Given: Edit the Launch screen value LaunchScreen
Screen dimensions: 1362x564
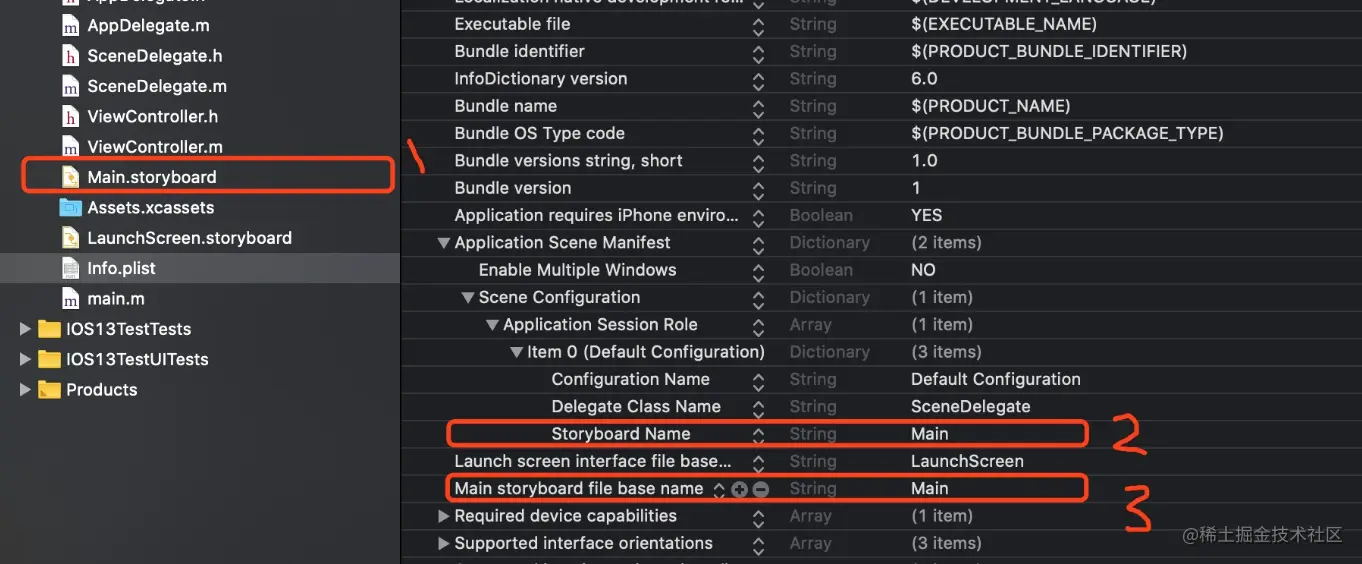Looking at the screenshot, I should [967, 461].
